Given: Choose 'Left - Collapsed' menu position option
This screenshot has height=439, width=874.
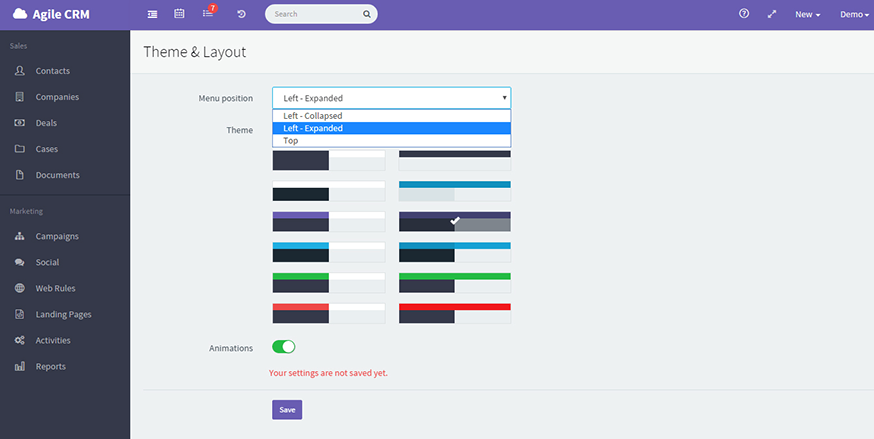Looking at the screenshot, I should point(313,116).
